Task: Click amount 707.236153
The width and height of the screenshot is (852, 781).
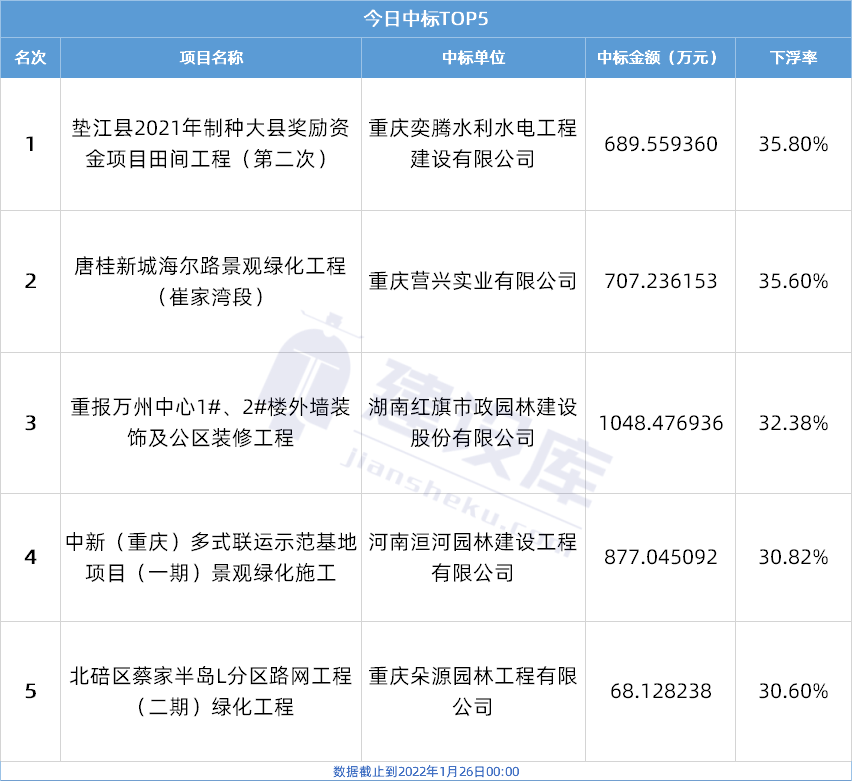Action: [x=661, y=281]
